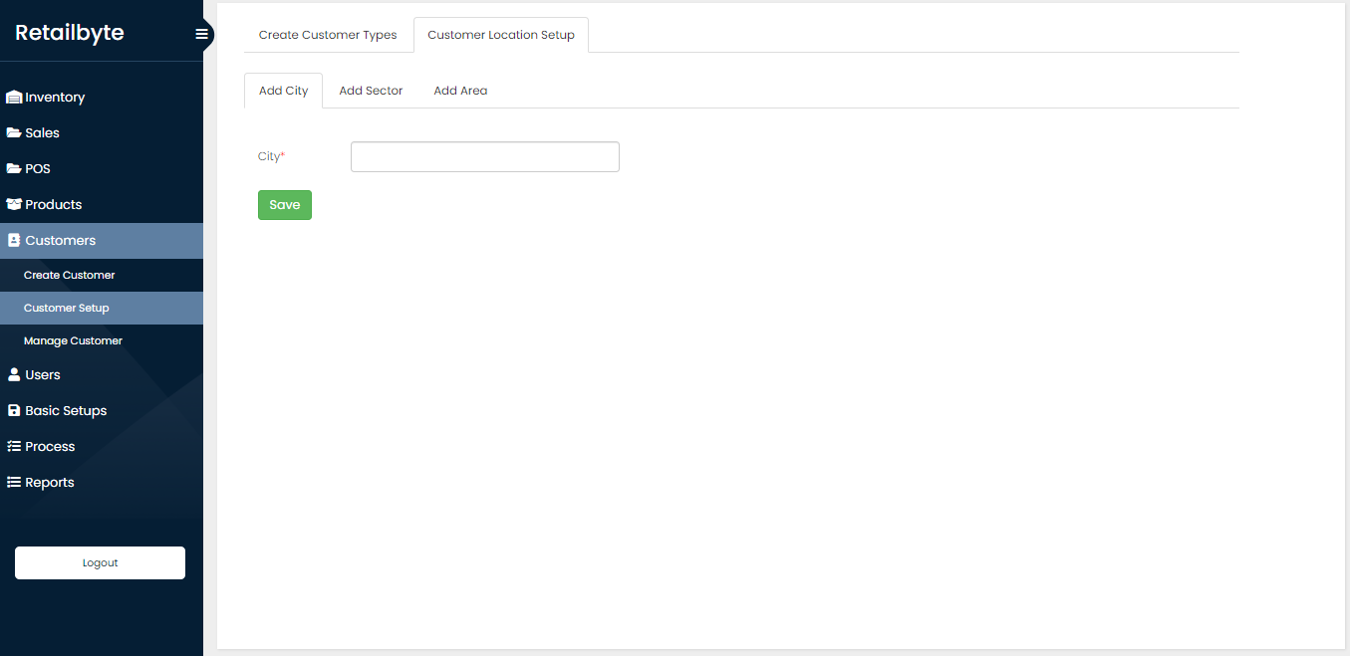
Task: Click the Retailbyte logo text
Action: (70, 33)
